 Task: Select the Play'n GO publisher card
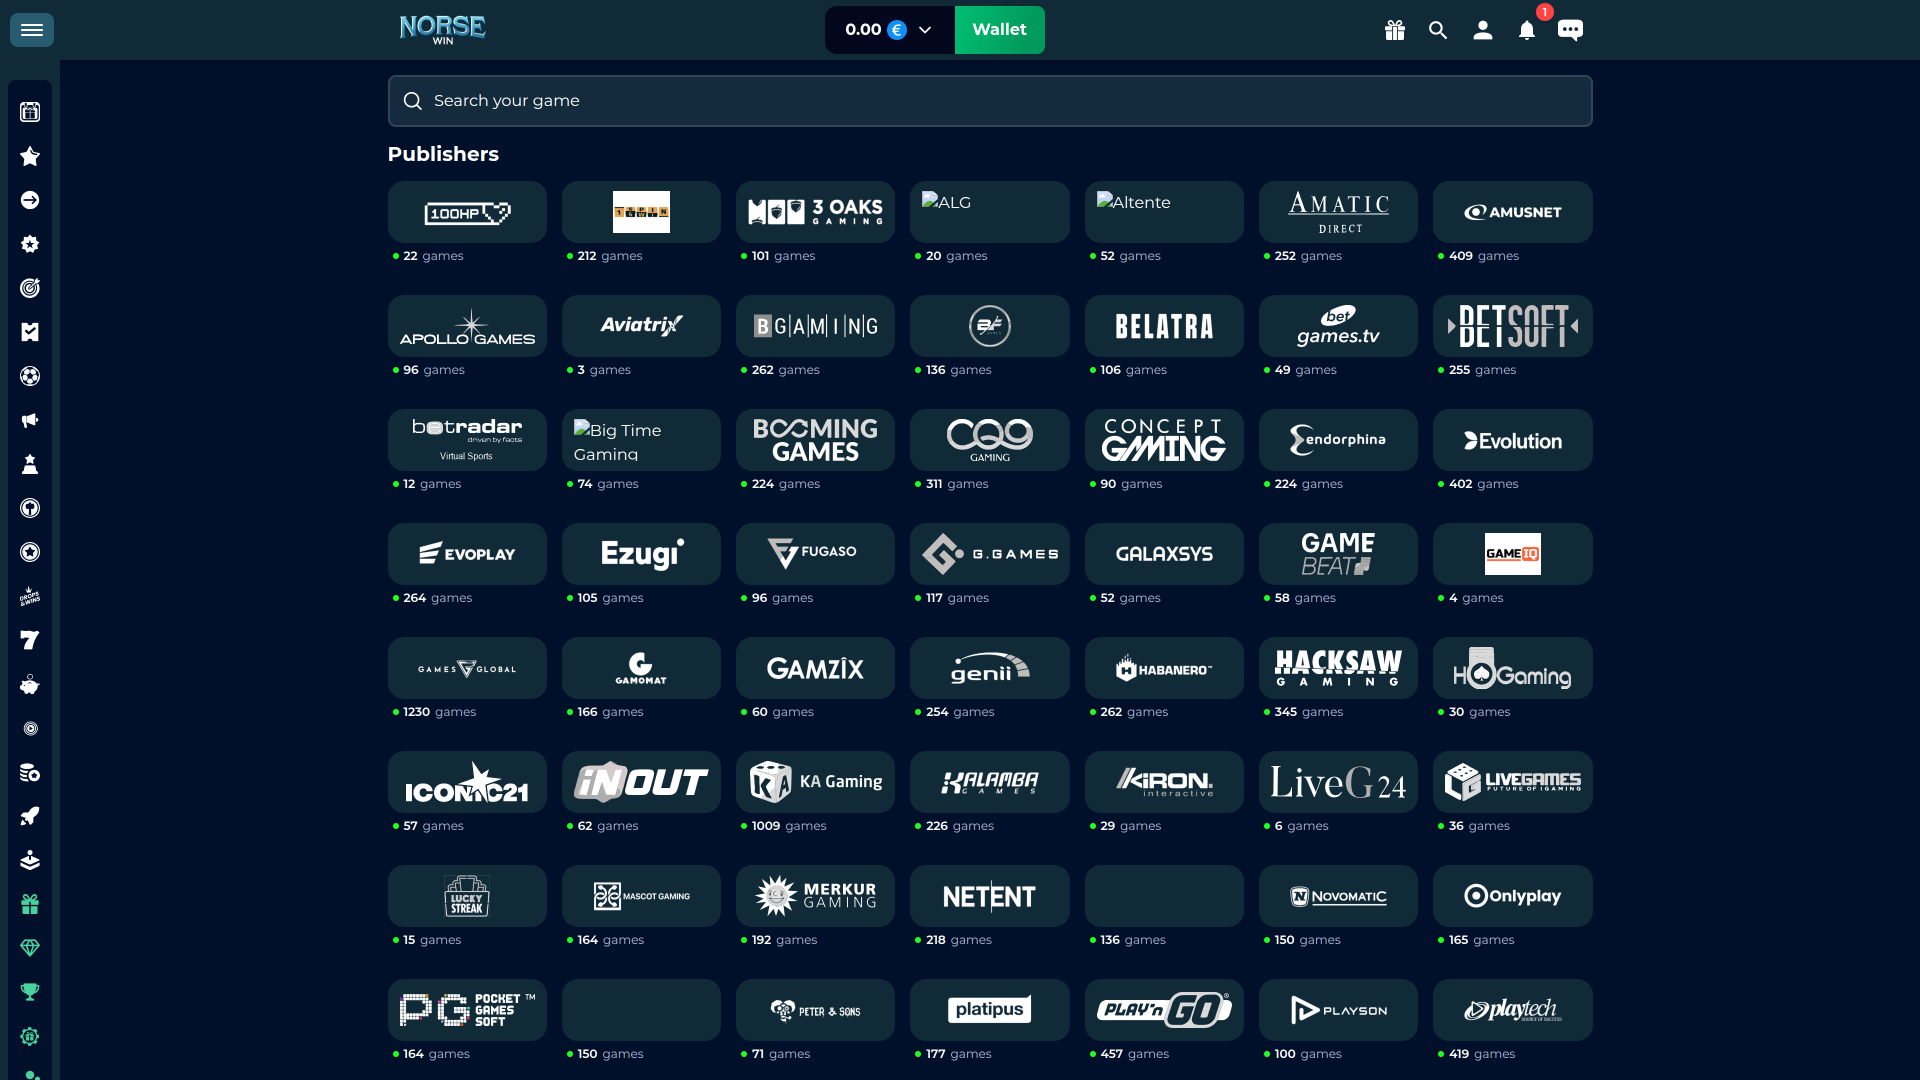1164,1010
